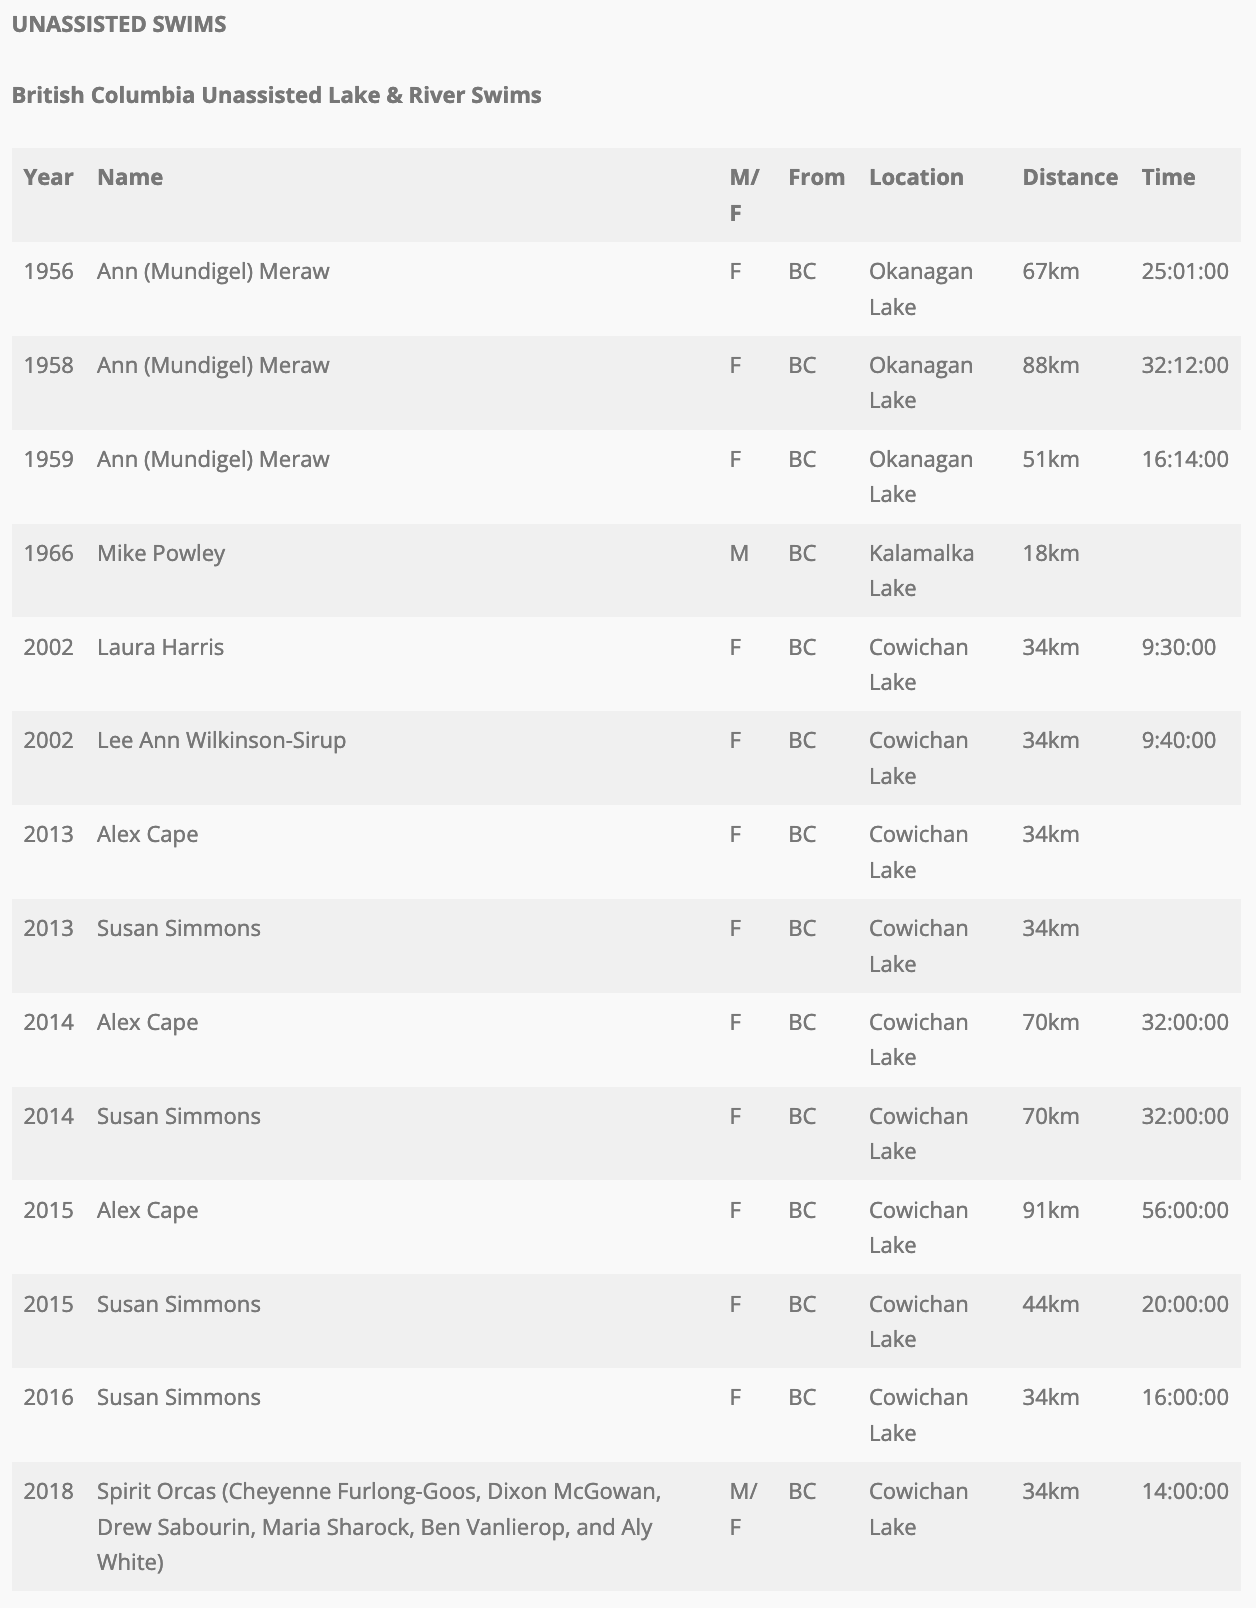Click the 91km distance for Alex Cape
1256x1608 pixels.
[x=1050, y=1210]
